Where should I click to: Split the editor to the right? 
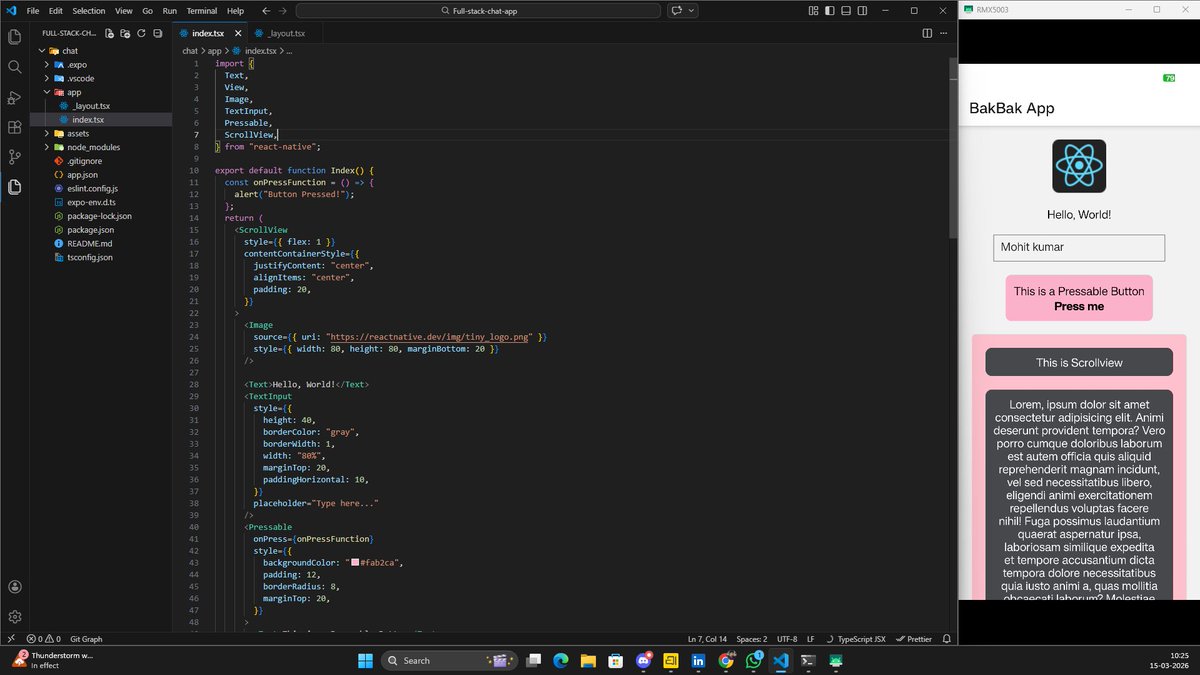[x=927, y=33]
